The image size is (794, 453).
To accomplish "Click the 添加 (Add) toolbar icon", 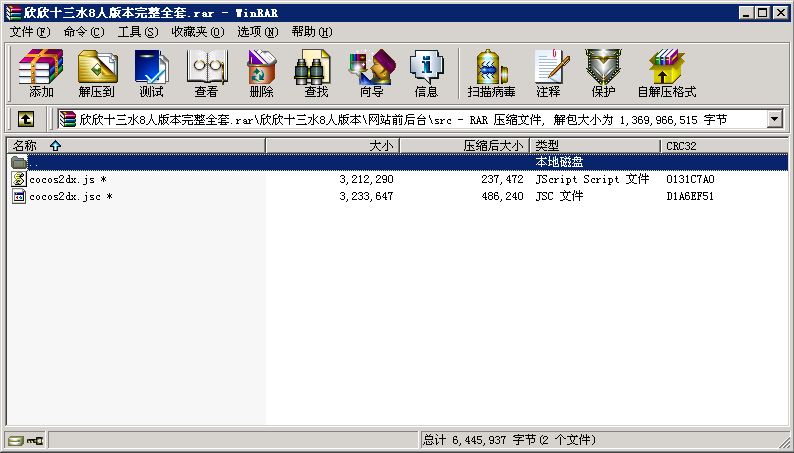I will [x=41, y=73].
